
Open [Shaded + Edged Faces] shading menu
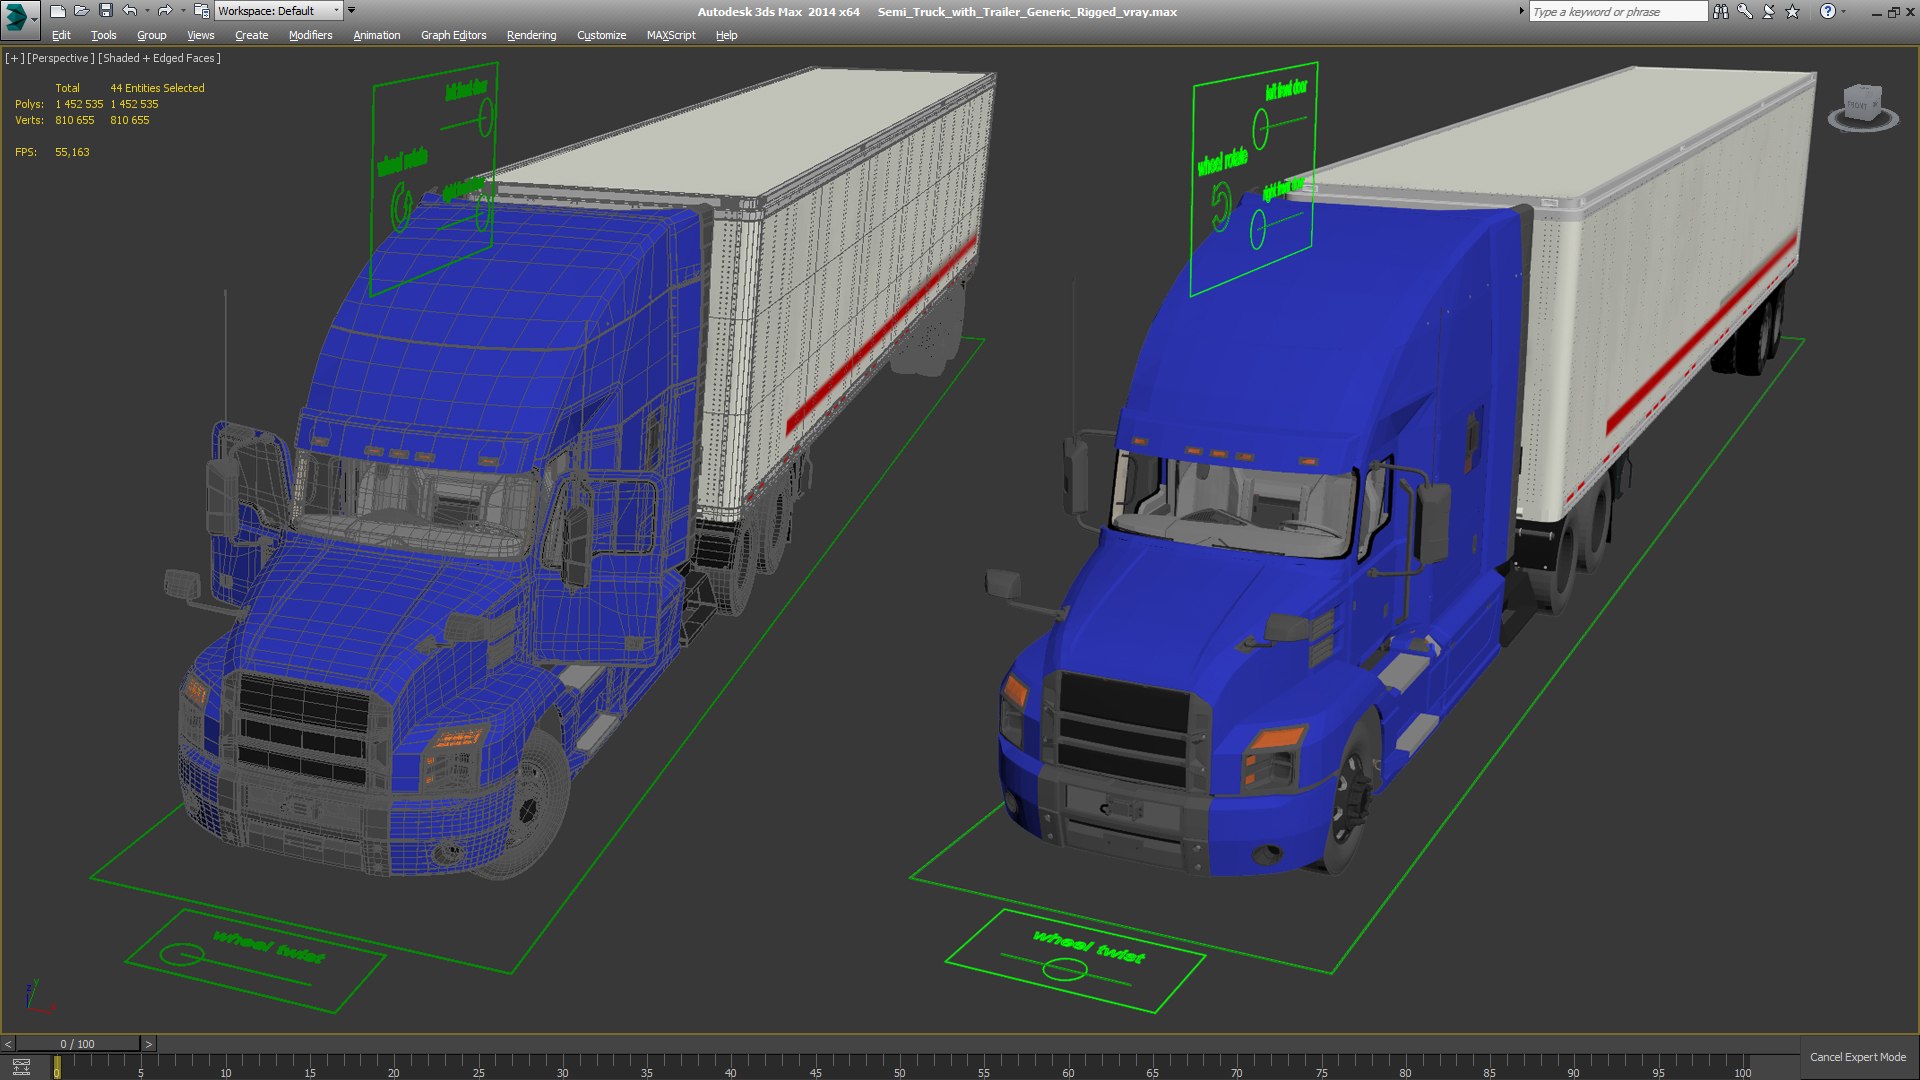coord(159,58)
